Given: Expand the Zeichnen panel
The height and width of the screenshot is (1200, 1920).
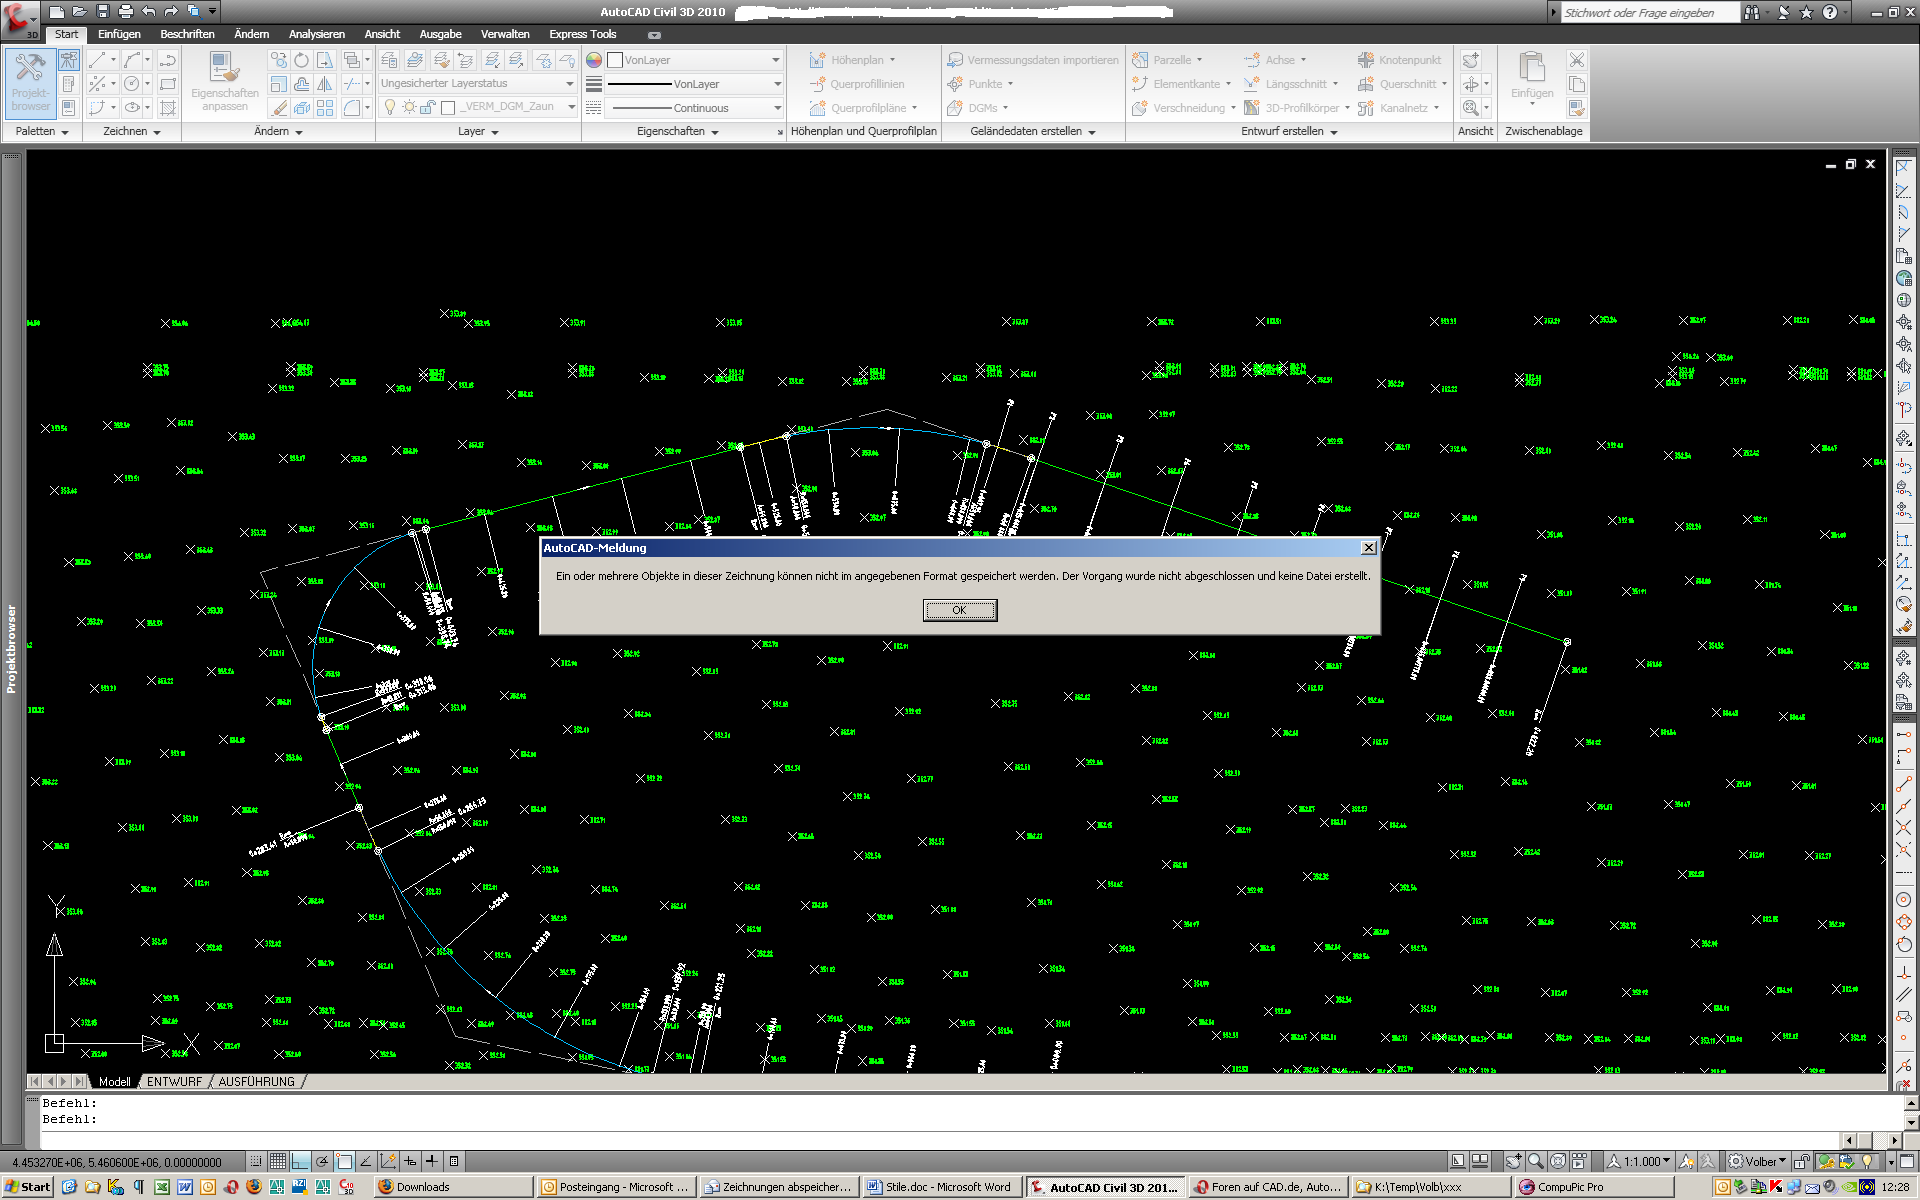Looking at the screenshot, I should pos(131,131).
